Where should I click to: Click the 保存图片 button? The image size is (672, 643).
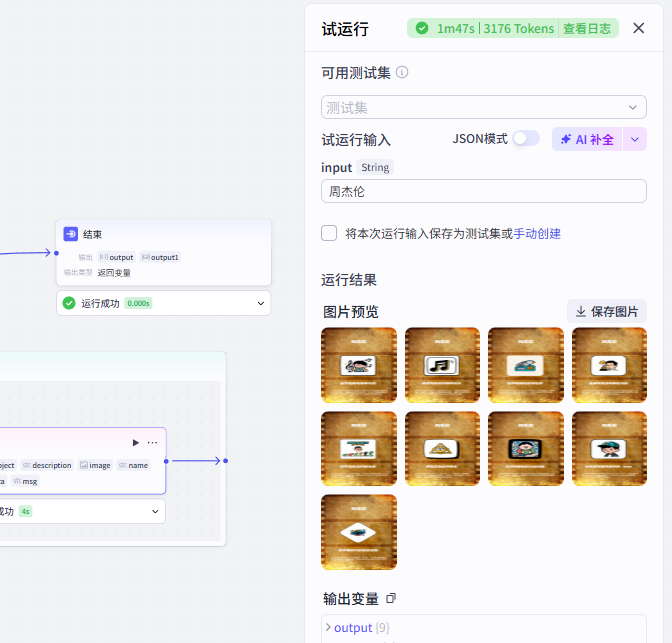coord(607,311)
